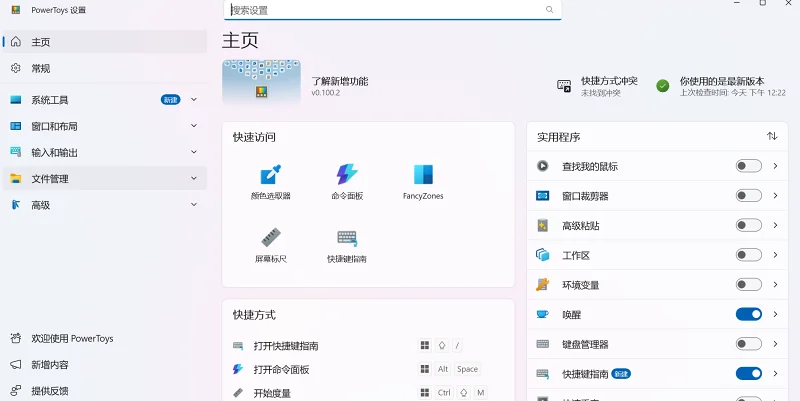Click the what's new banner thumbnail
Image resolution: width=800 pixels, height=401 pixels.
[261, 82]
